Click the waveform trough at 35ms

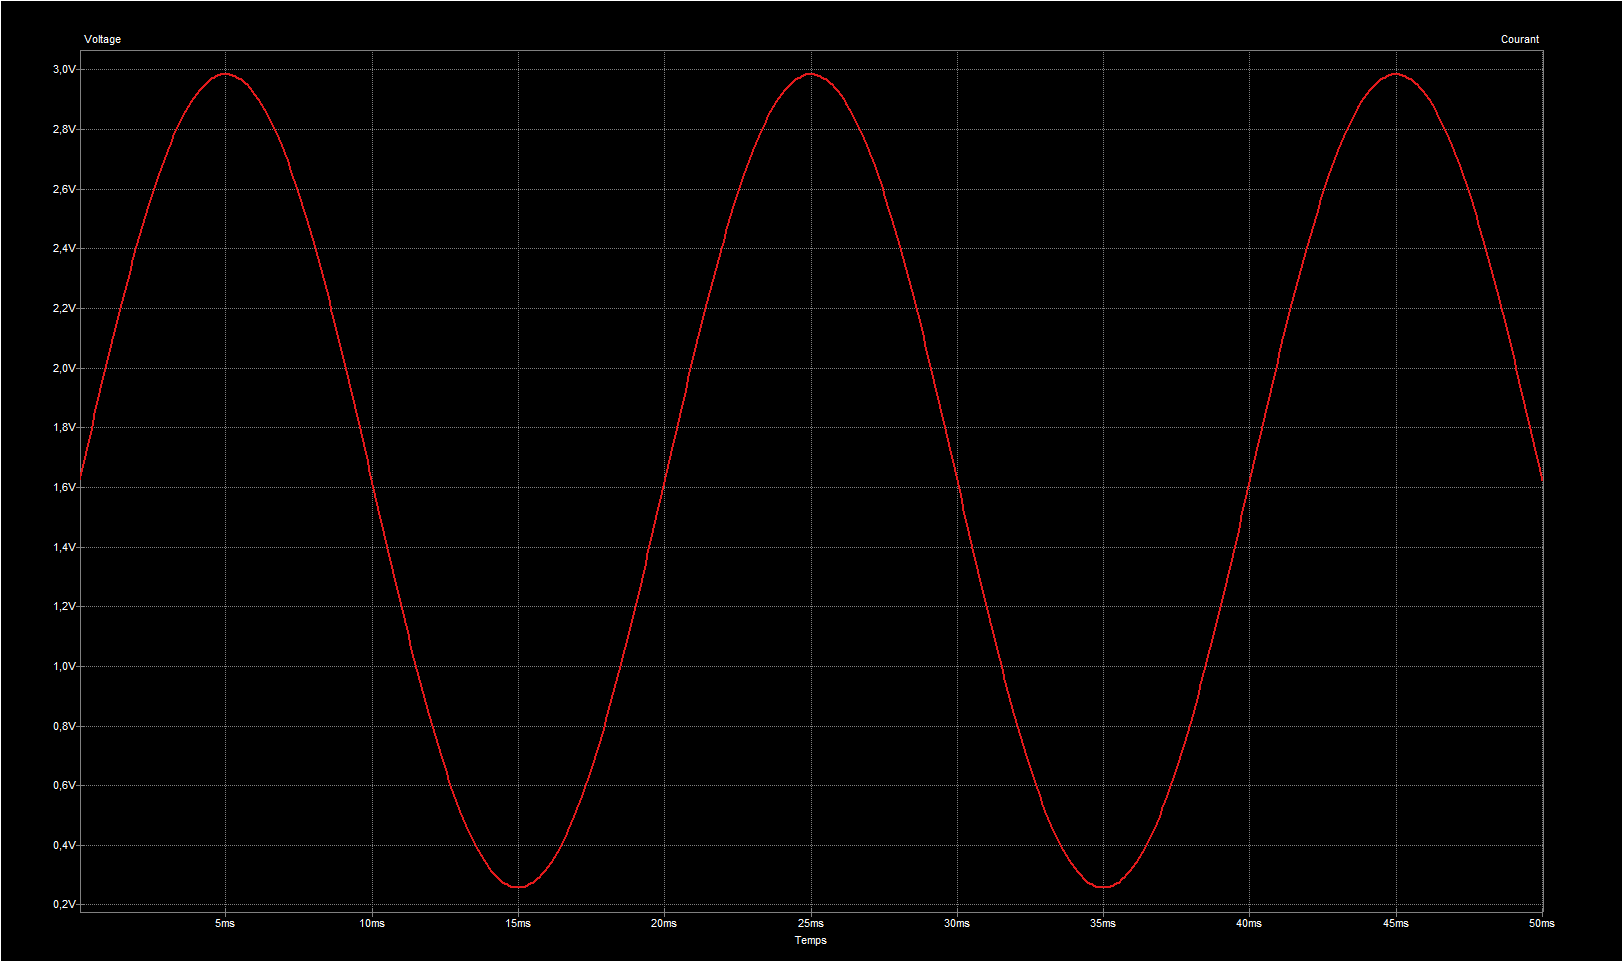click(1103, 886)
